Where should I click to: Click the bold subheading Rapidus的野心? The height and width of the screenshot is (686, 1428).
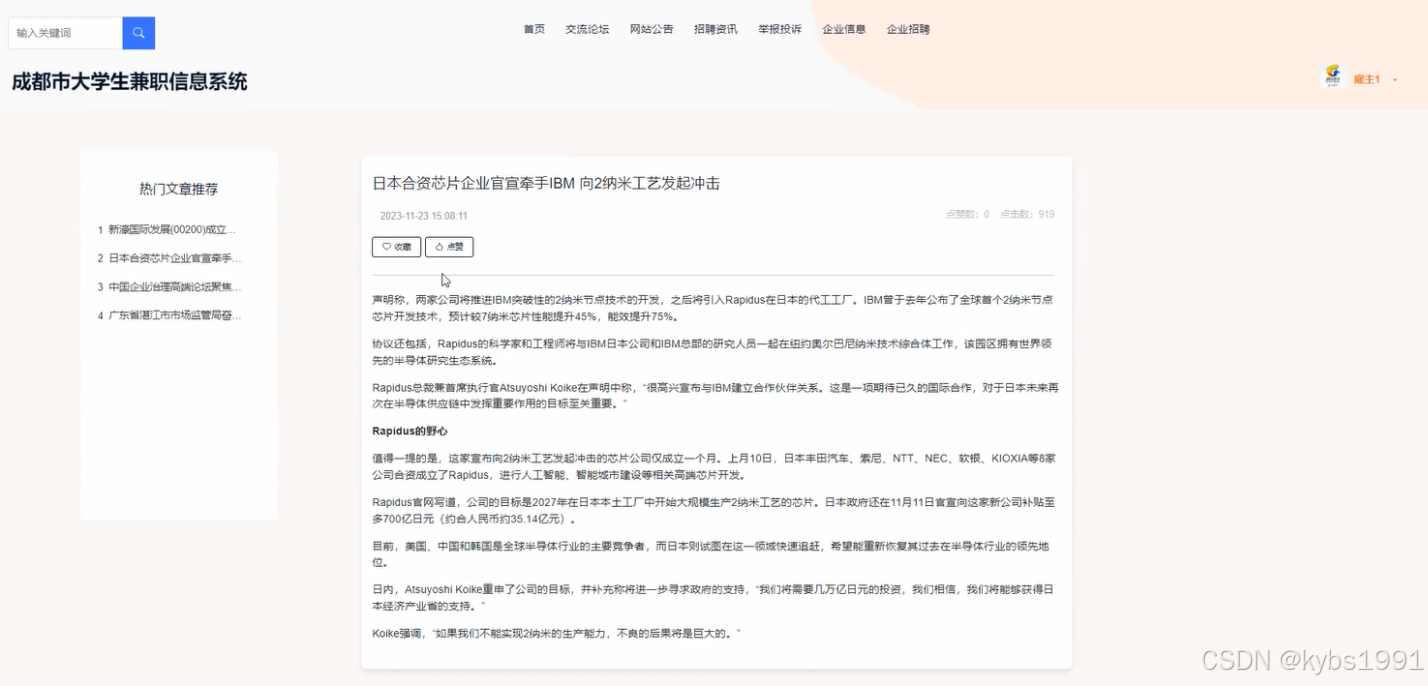click(x=410, y=431)
